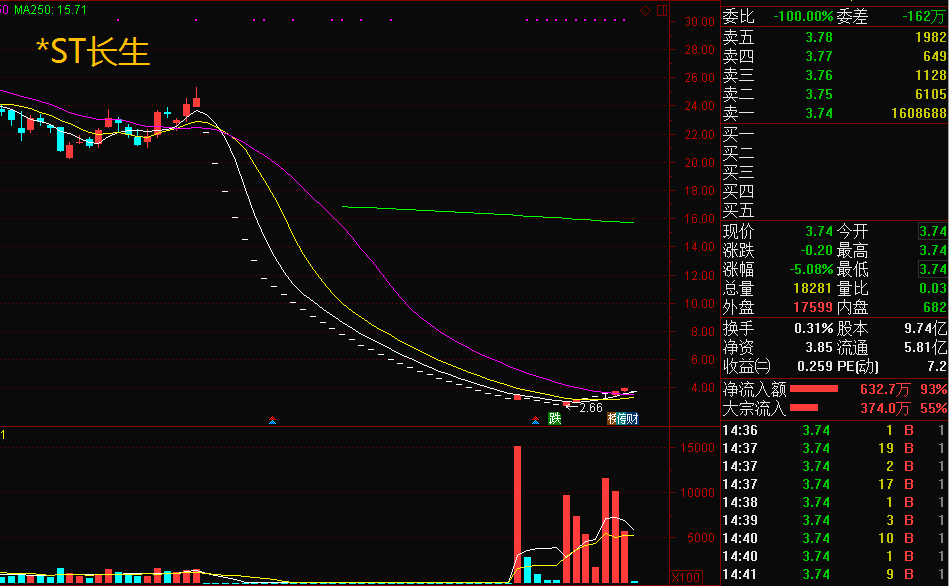Click the 卖五 price 3.78

[x=819, y=38]
